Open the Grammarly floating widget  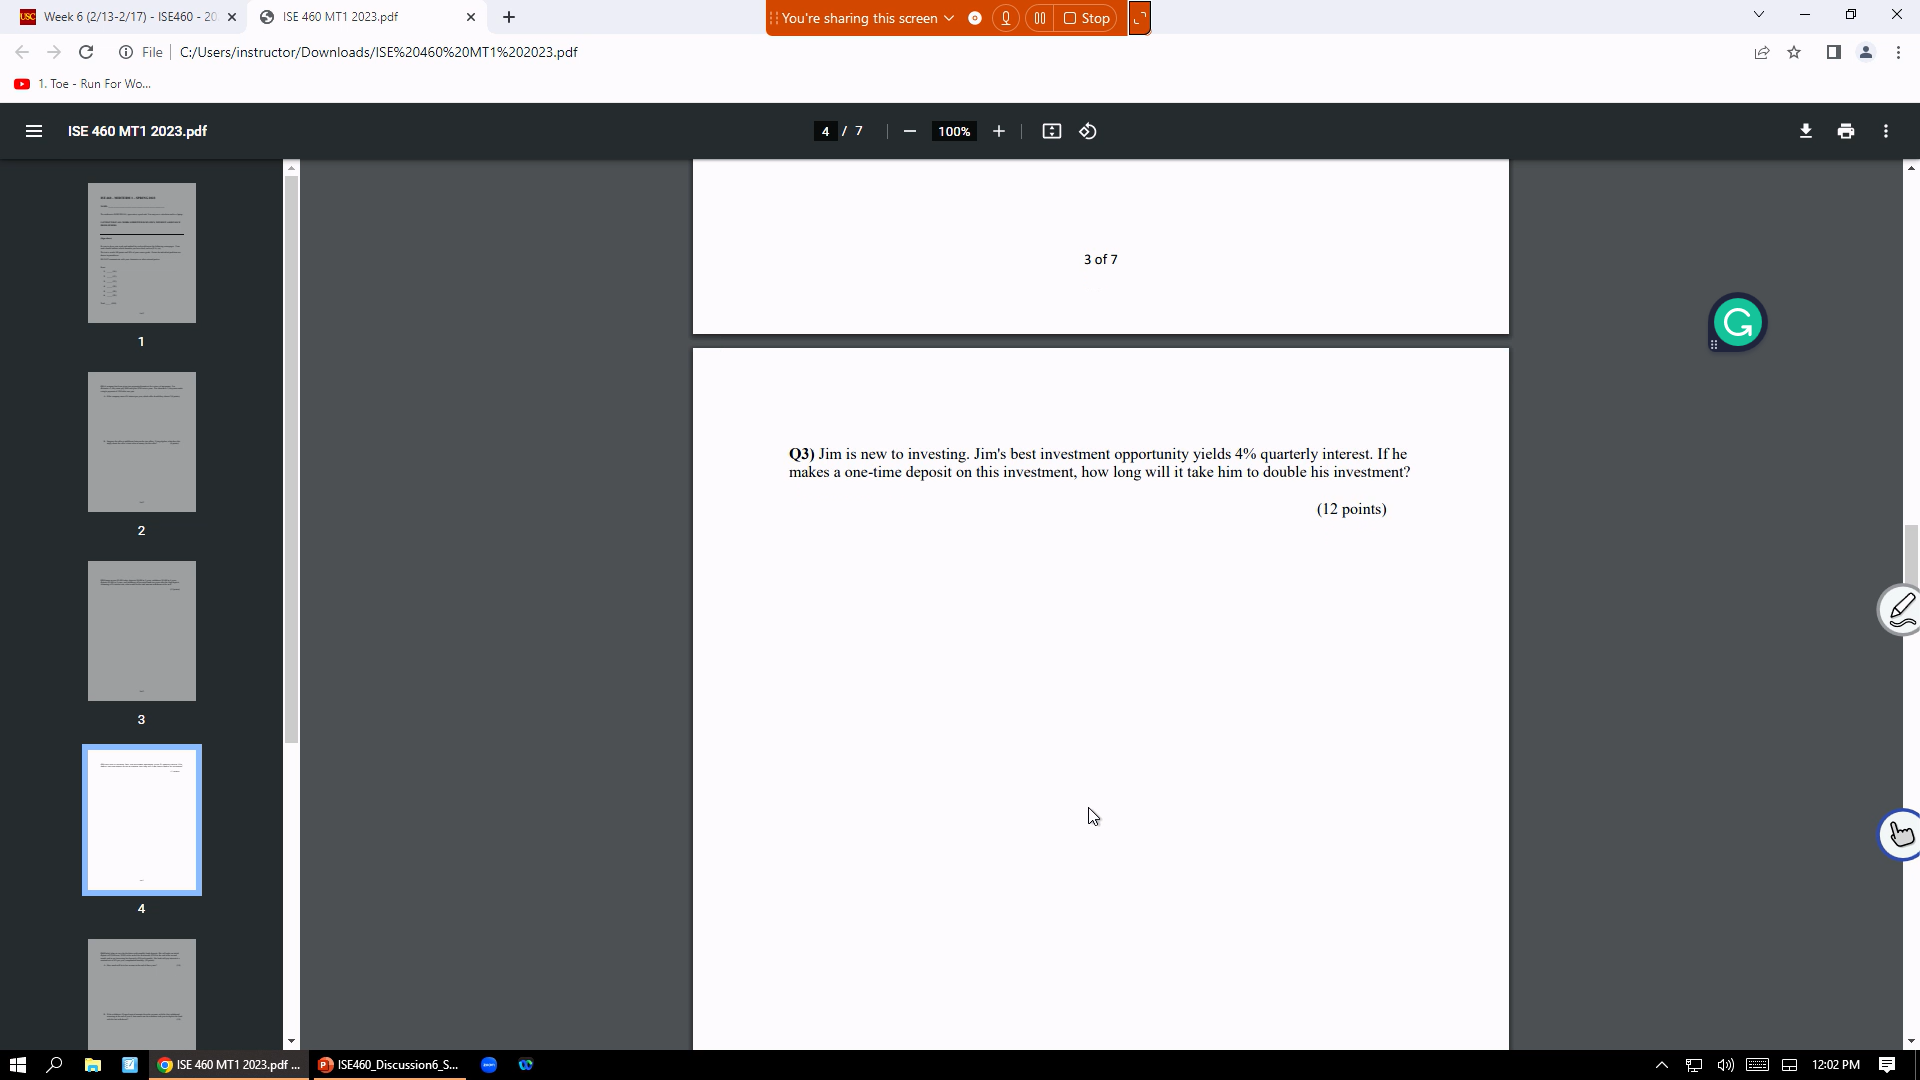(1738, 321)
